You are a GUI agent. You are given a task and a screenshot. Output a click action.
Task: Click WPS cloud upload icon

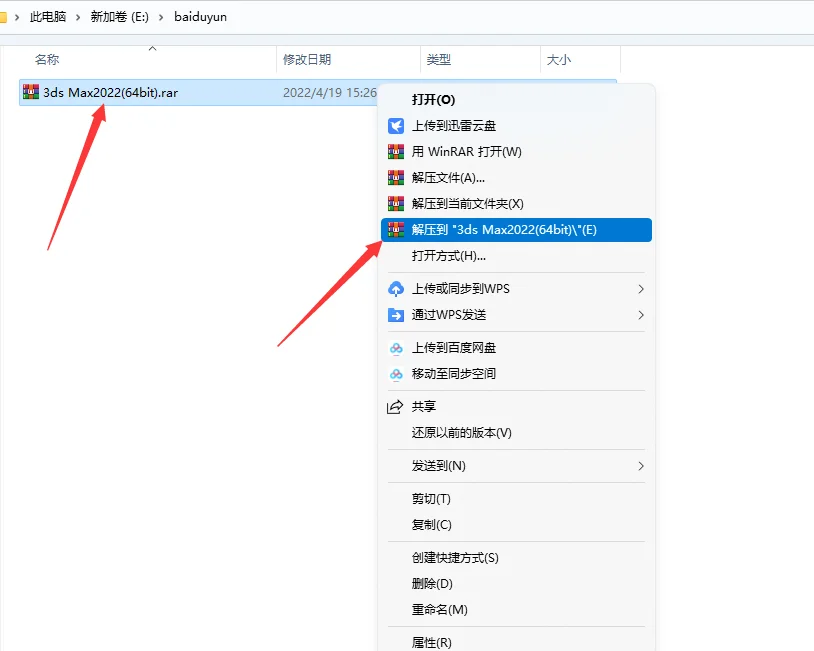[x=396, y=289]
